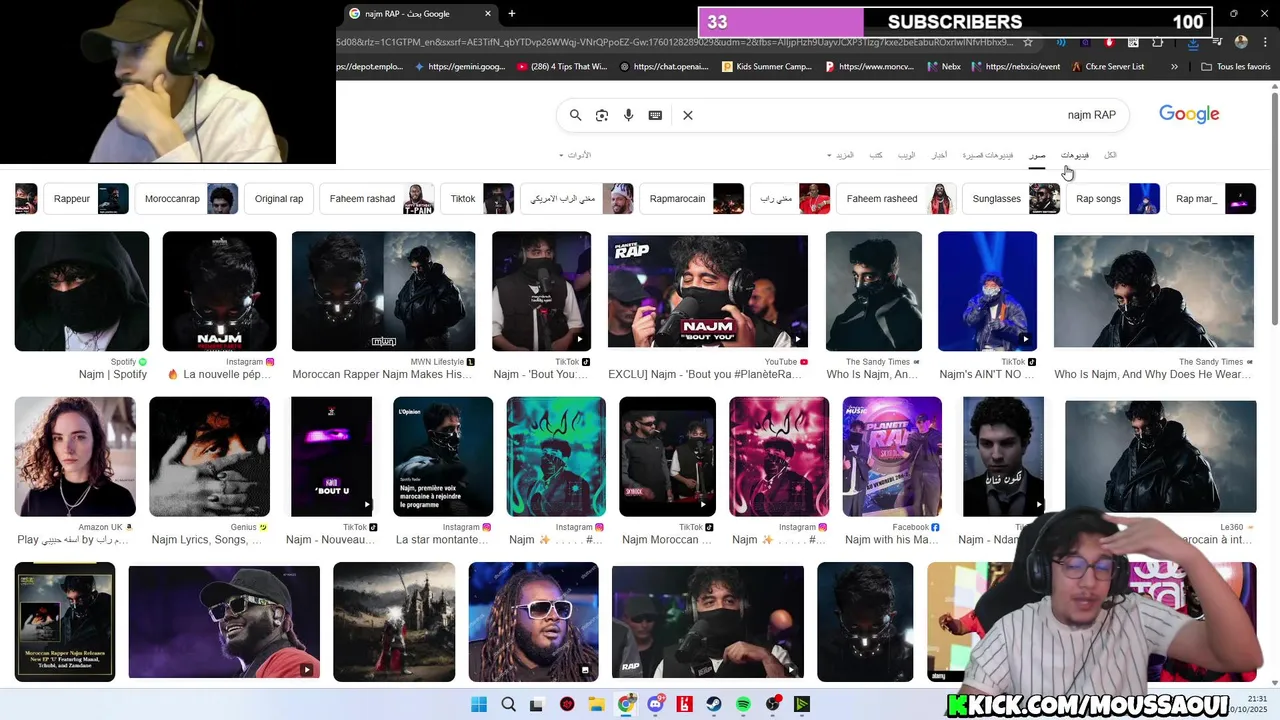Click the browser address bar URL
This screenshot has height=720, width=1280.
click(x=675, y=42)
